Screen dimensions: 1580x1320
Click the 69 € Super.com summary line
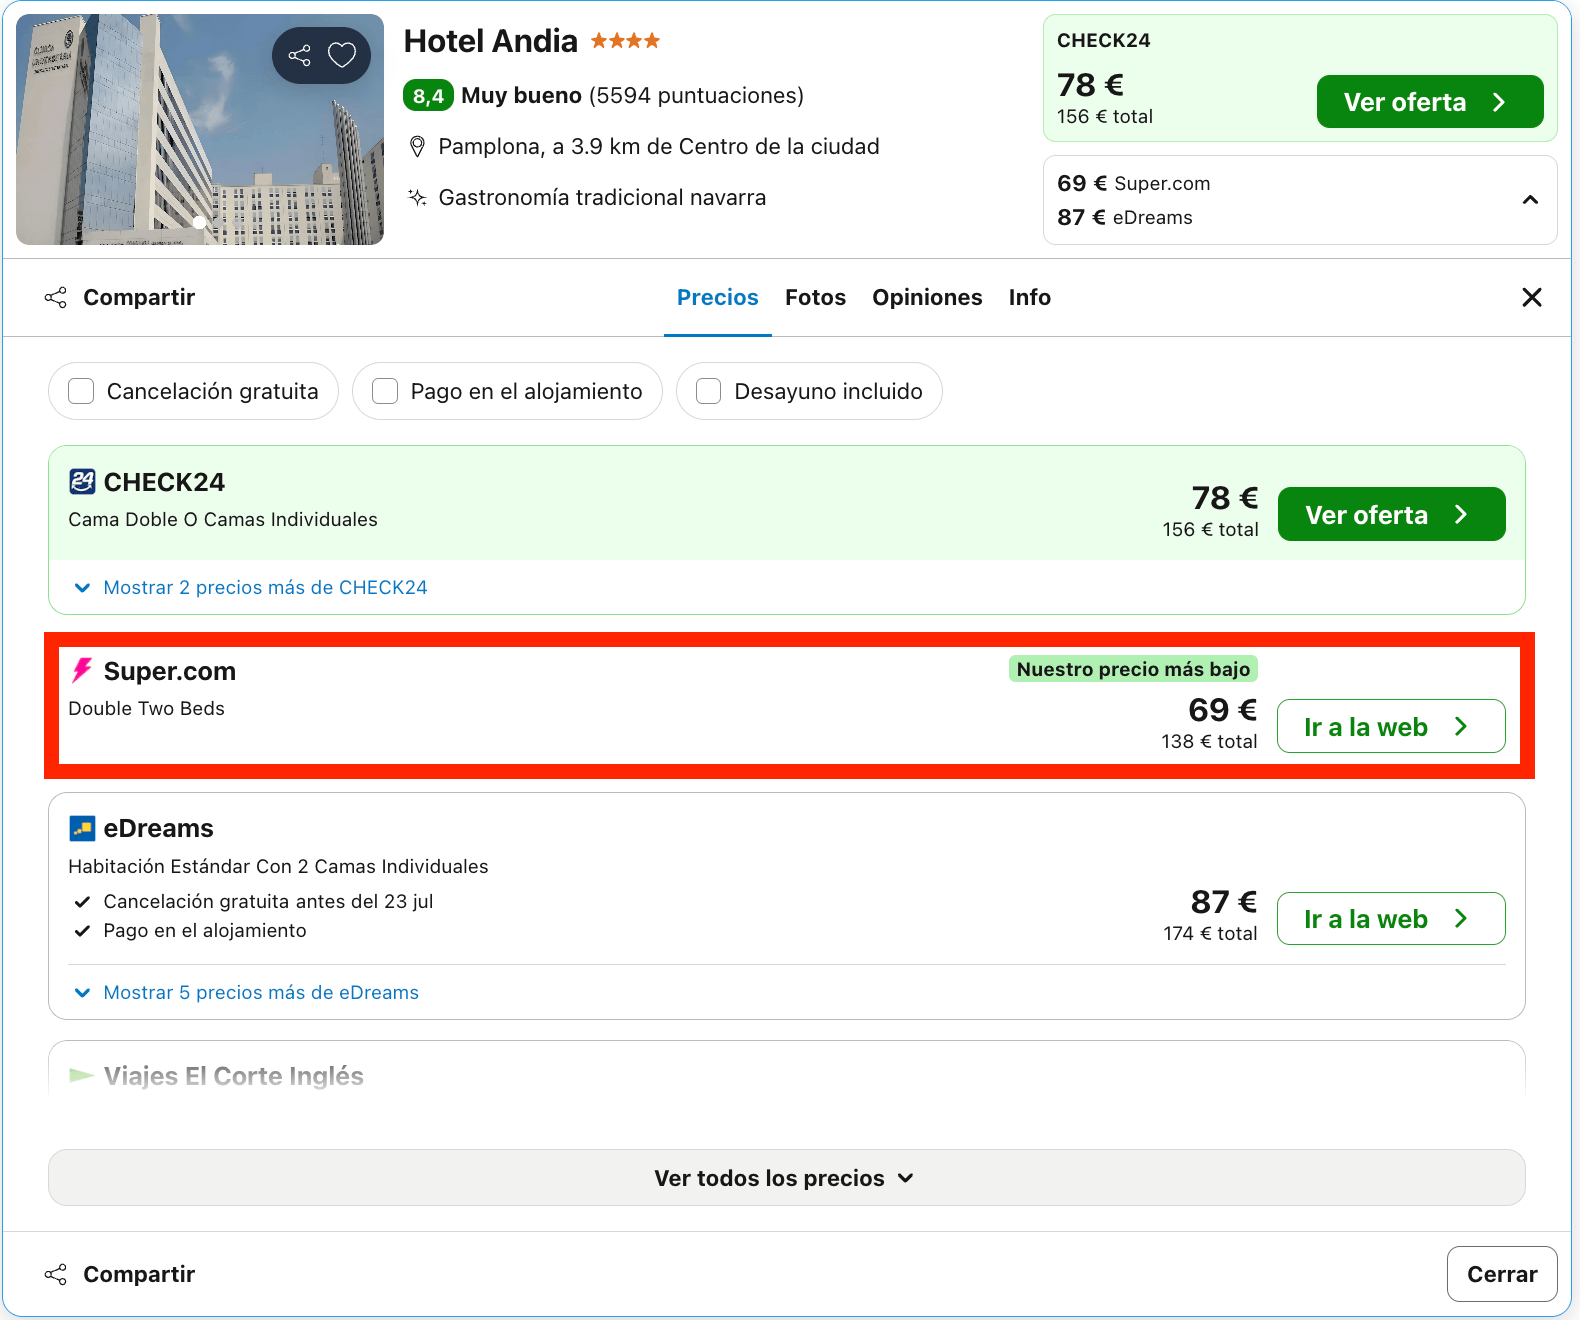click(x=1133, y=183)
